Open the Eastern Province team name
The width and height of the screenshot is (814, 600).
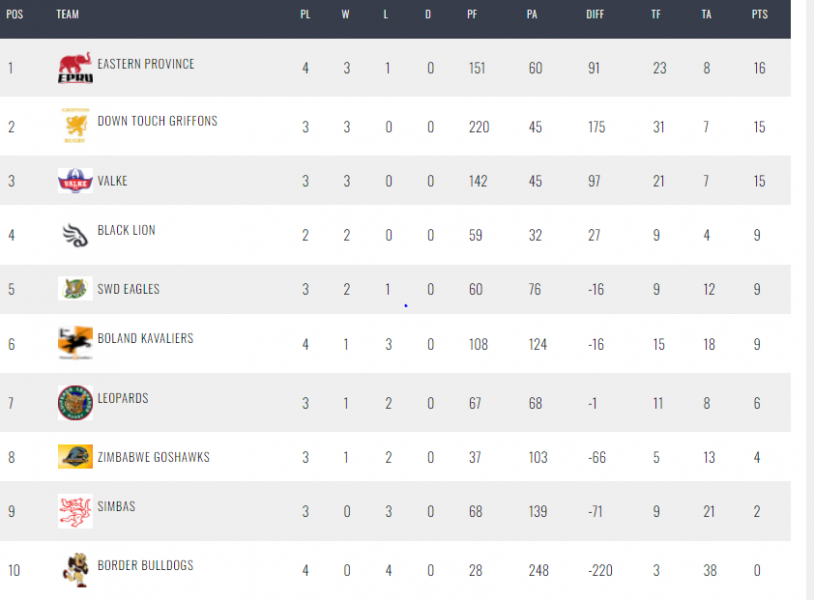coord(146,64)
